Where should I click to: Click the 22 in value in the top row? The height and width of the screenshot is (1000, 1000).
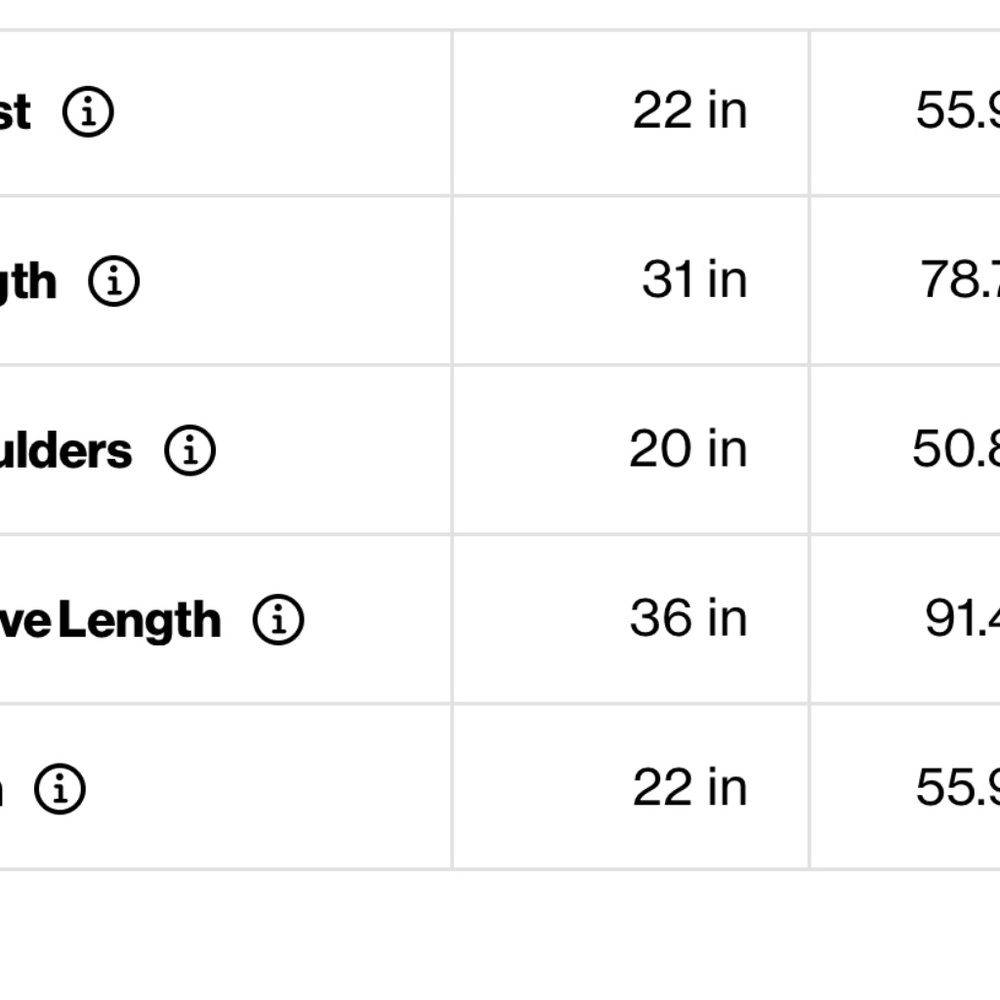tap(689, 110)
